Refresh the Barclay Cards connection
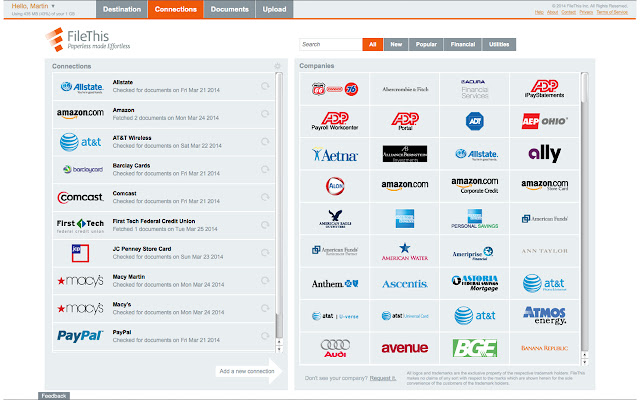 coord(265,169)
